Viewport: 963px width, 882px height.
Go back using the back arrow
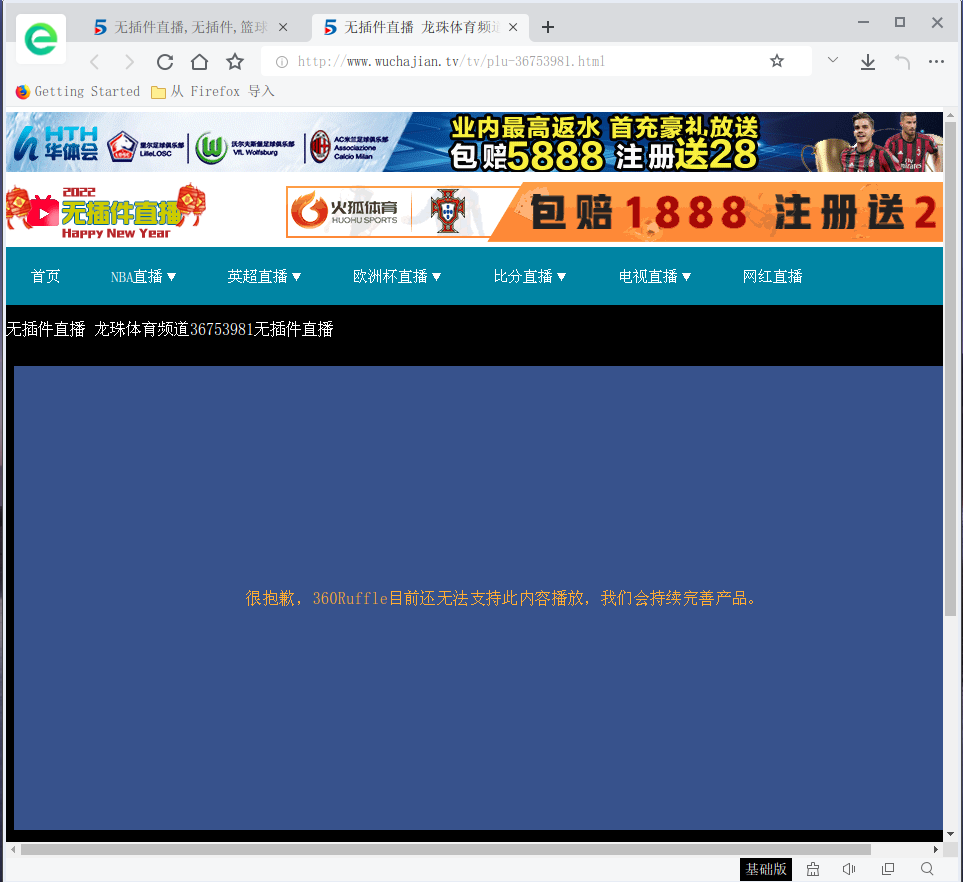pos(93,61)
